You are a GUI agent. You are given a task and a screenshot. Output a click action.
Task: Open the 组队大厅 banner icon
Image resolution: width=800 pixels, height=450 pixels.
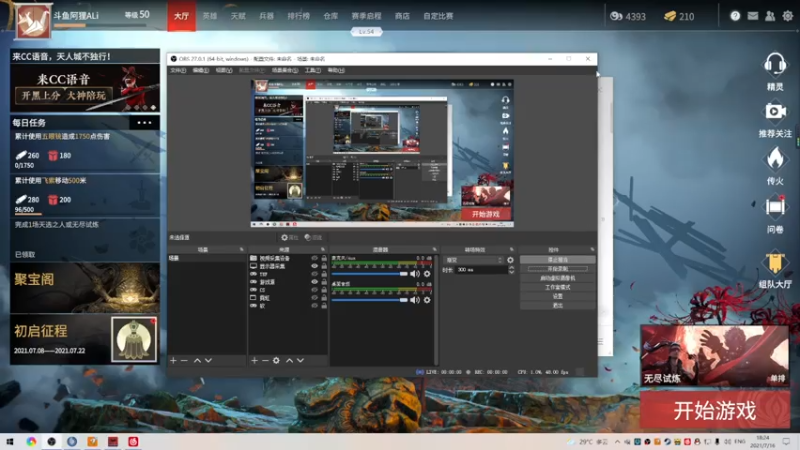(774, 263)
